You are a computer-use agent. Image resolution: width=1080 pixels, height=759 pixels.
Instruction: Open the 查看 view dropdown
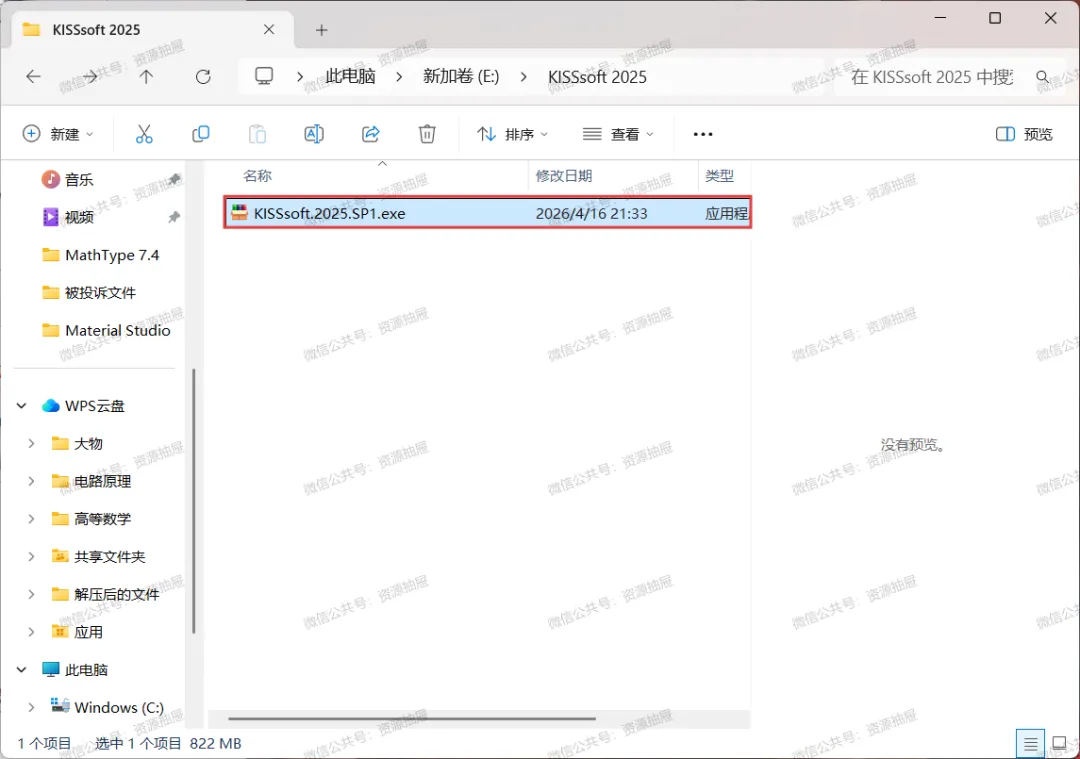point(618,134)
